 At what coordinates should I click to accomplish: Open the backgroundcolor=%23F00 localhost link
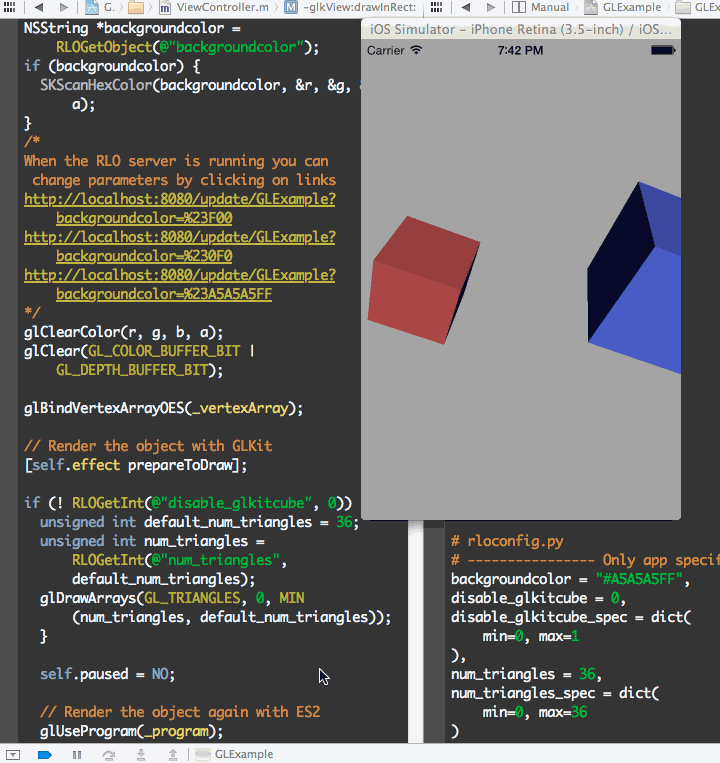tap(180, 208)
